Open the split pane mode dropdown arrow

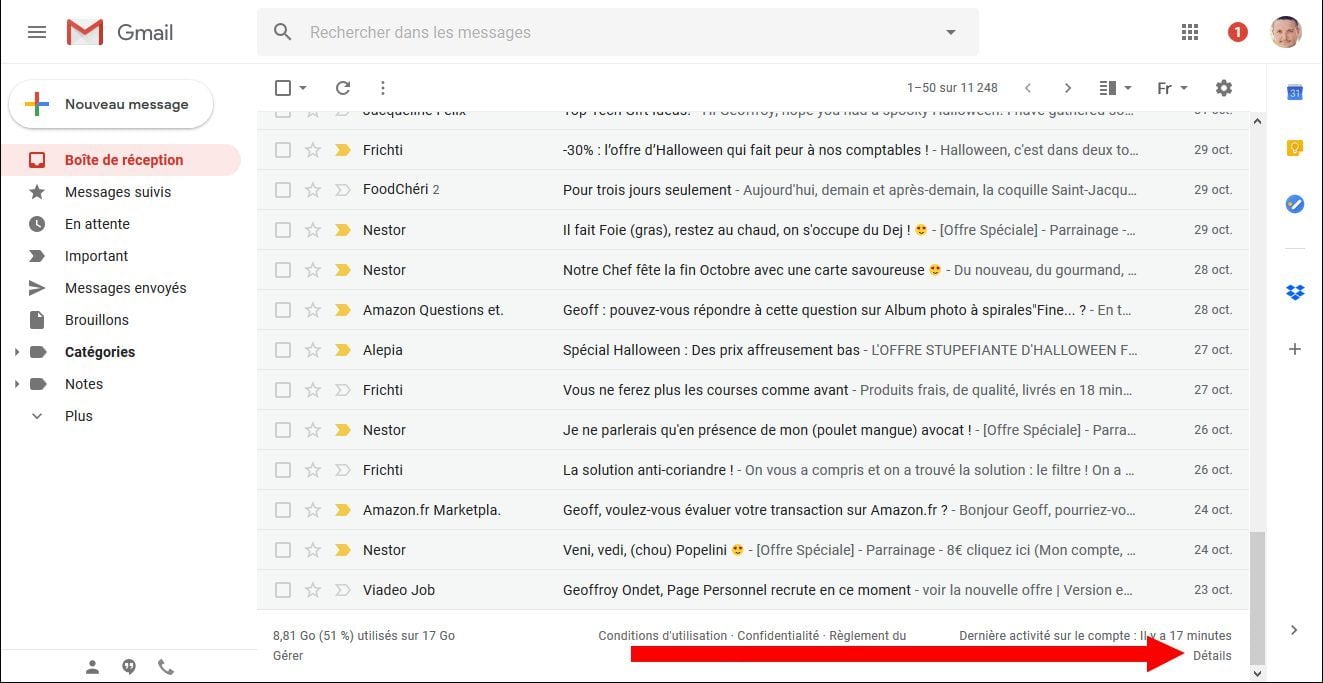pyautogui.click(x=1128, y=88)
